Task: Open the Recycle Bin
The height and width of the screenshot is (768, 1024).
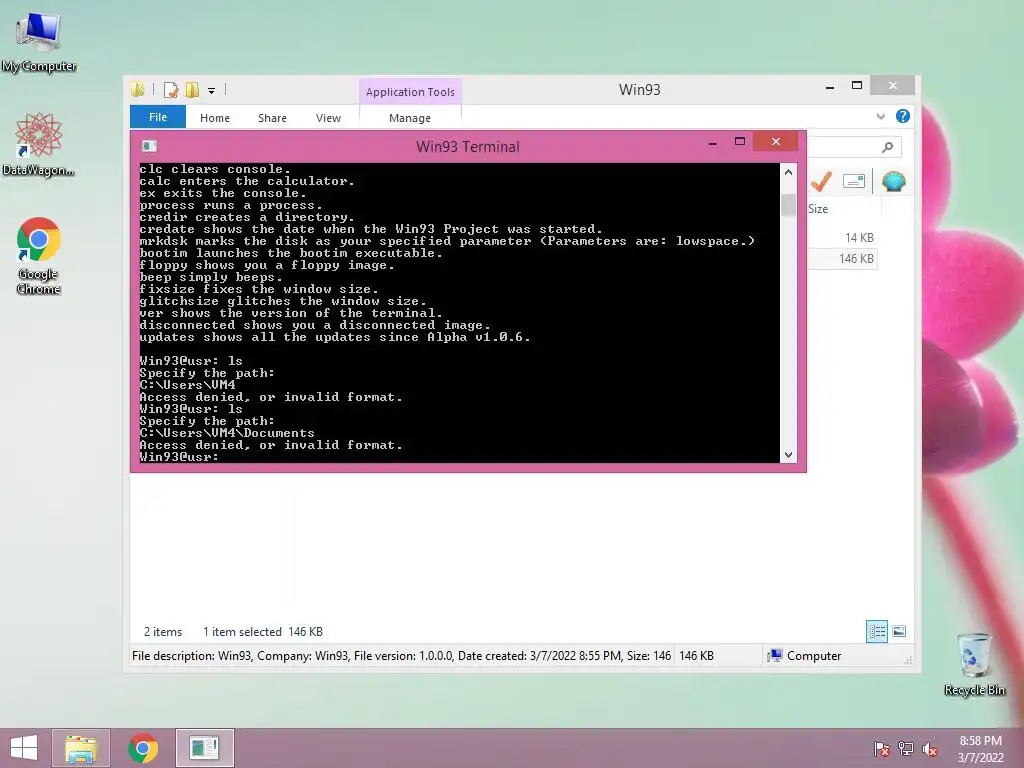Action: [x=974, y=664]
